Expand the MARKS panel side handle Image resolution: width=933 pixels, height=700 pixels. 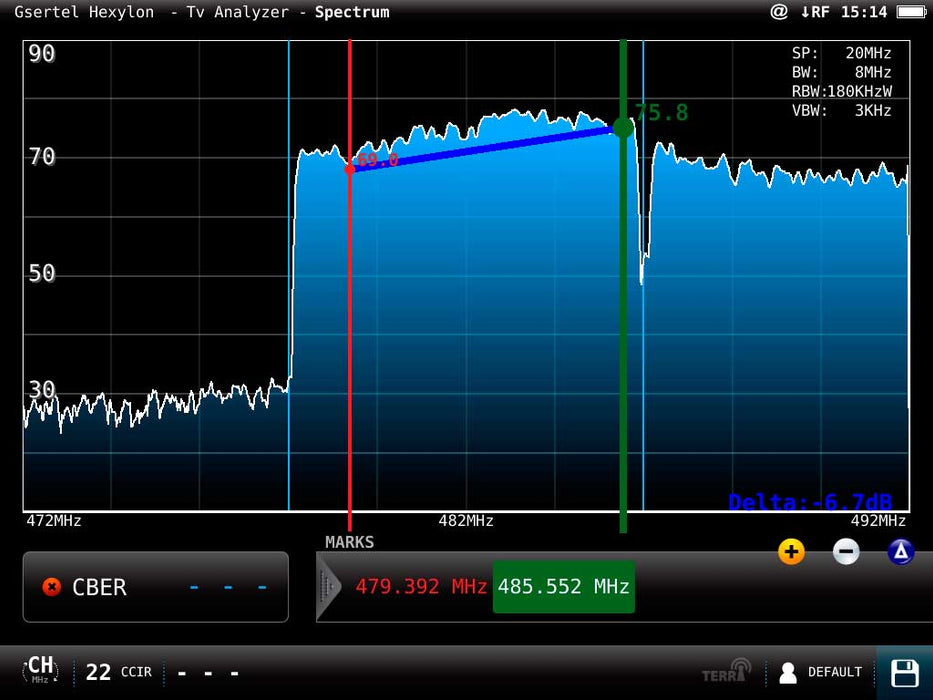click(328, 587)
